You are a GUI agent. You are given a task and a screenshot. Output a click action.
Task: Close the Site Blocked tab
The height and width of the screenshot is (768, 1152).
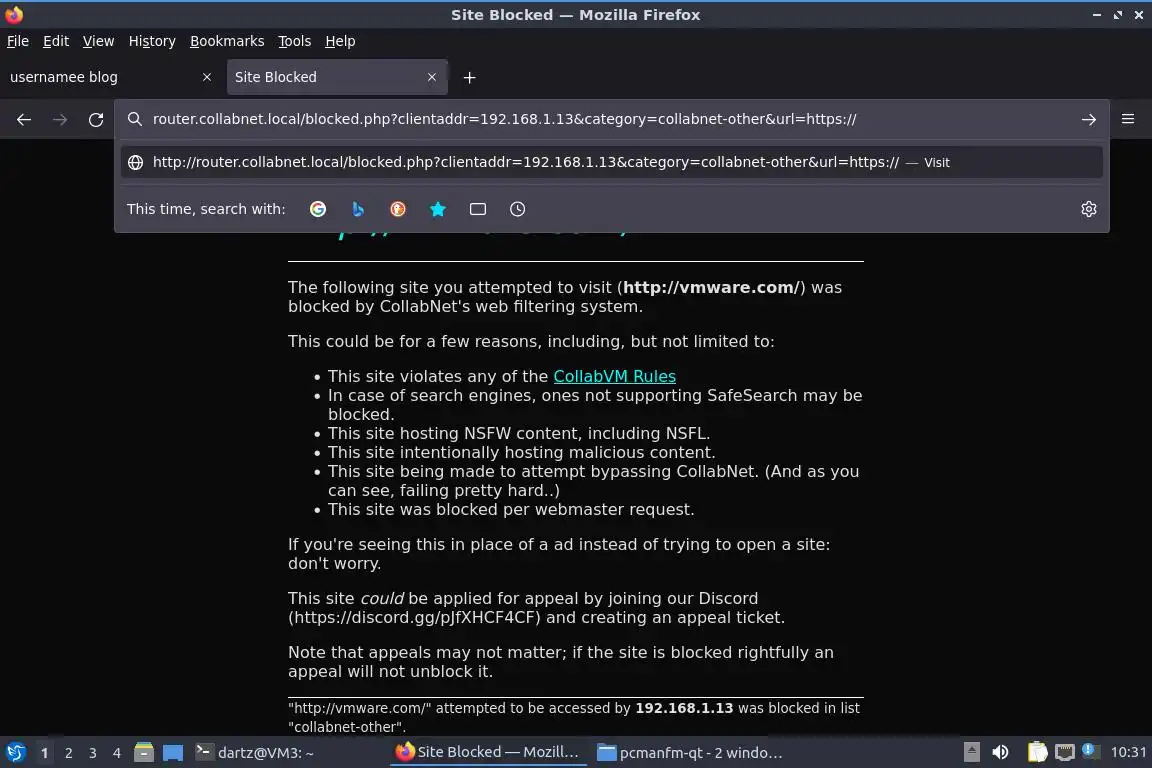(432, 77)
